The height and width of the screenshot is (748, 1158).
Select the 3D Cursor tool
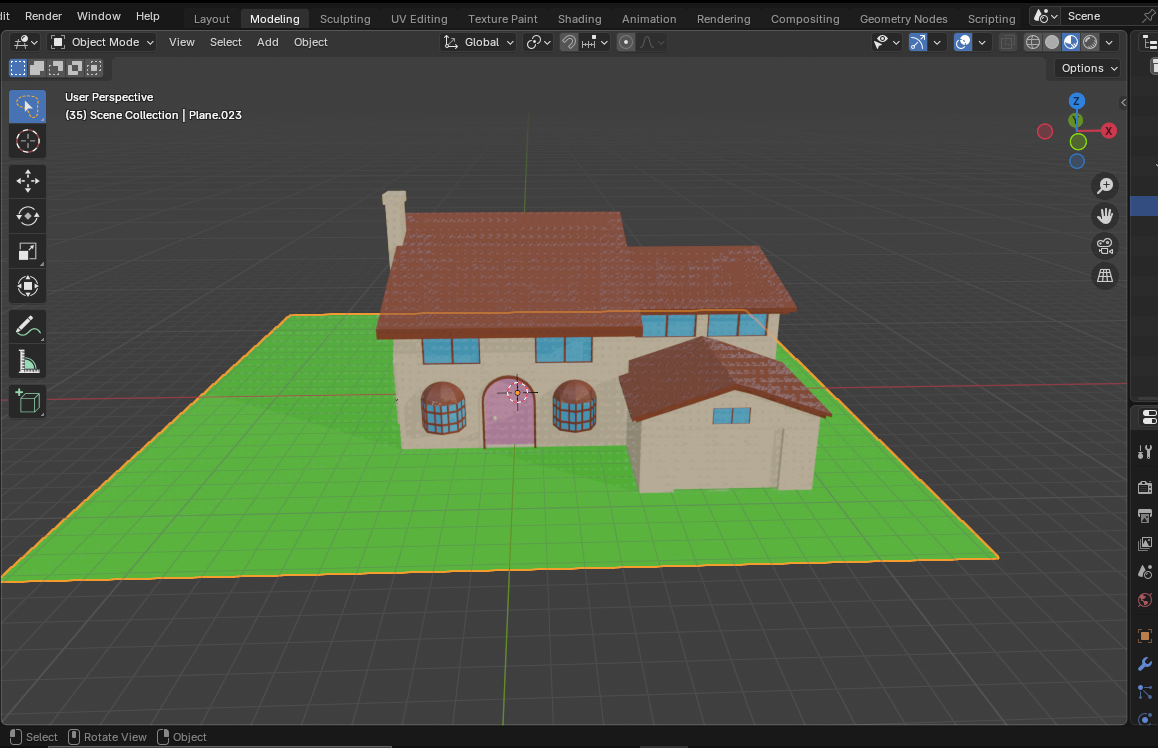pos(27,141)
